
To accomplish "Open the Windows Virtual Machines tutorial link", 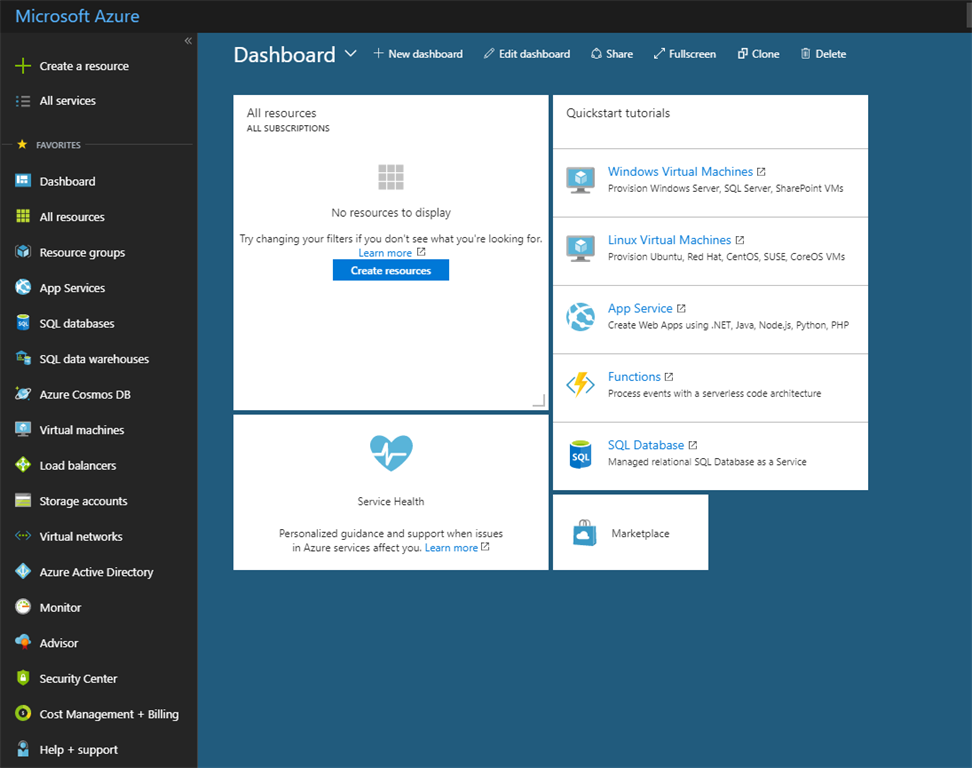I will tap(680, 172).
